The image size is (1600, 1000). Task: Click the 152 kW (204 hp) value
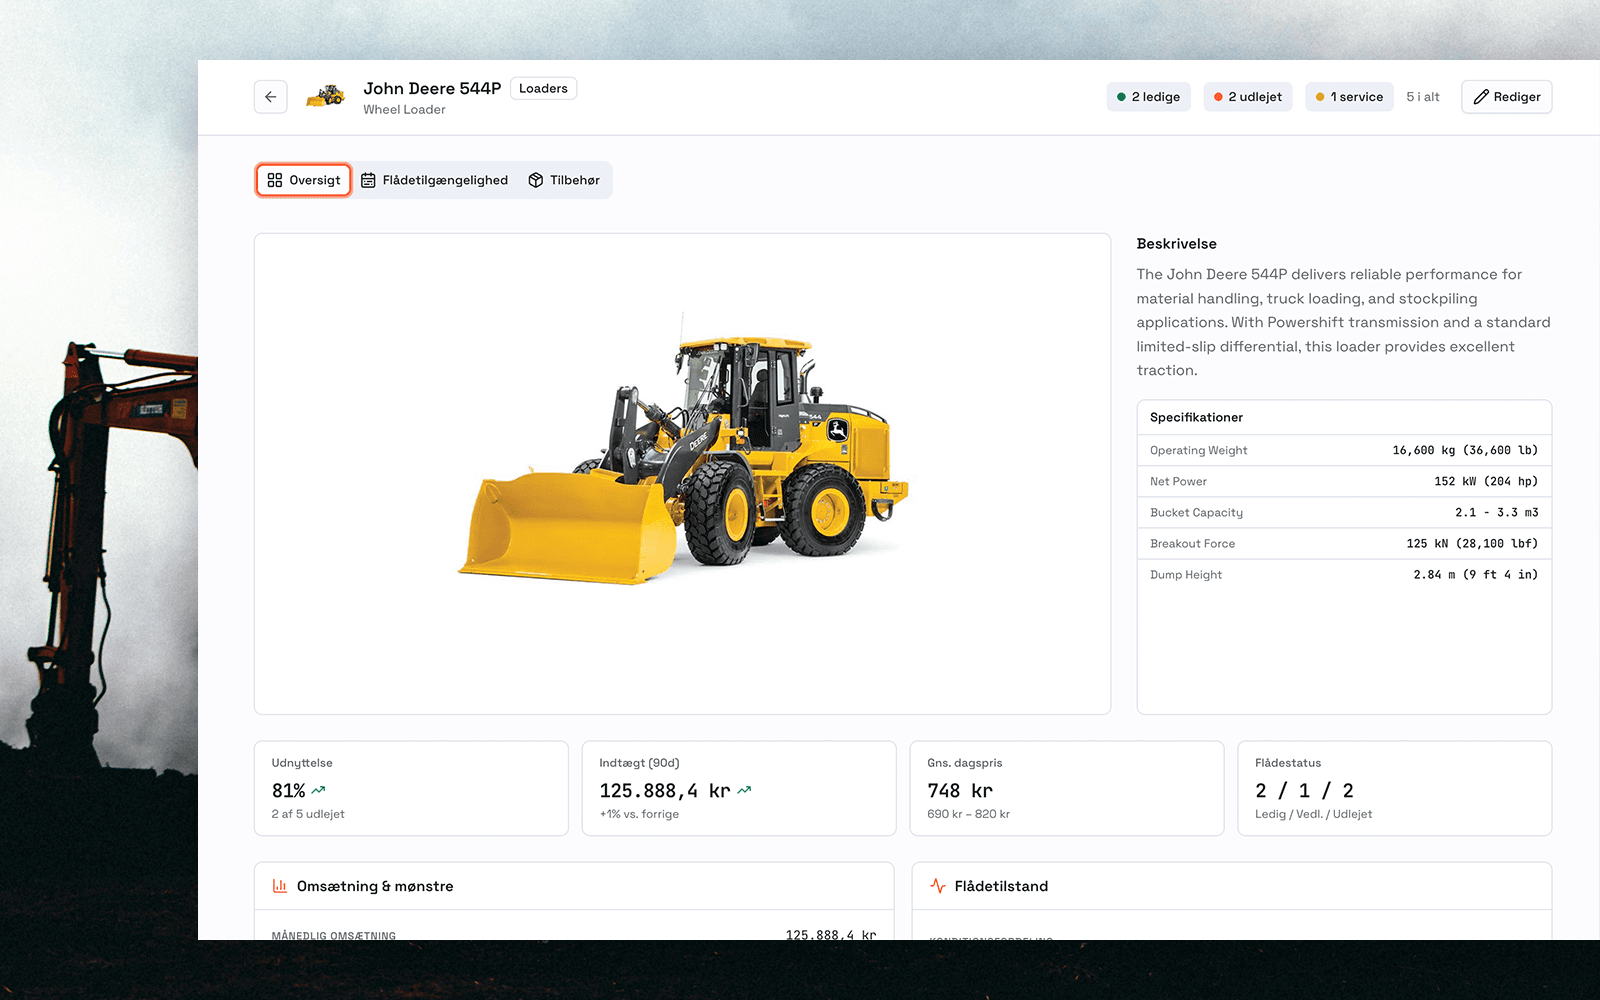(x=1486, y=481)
